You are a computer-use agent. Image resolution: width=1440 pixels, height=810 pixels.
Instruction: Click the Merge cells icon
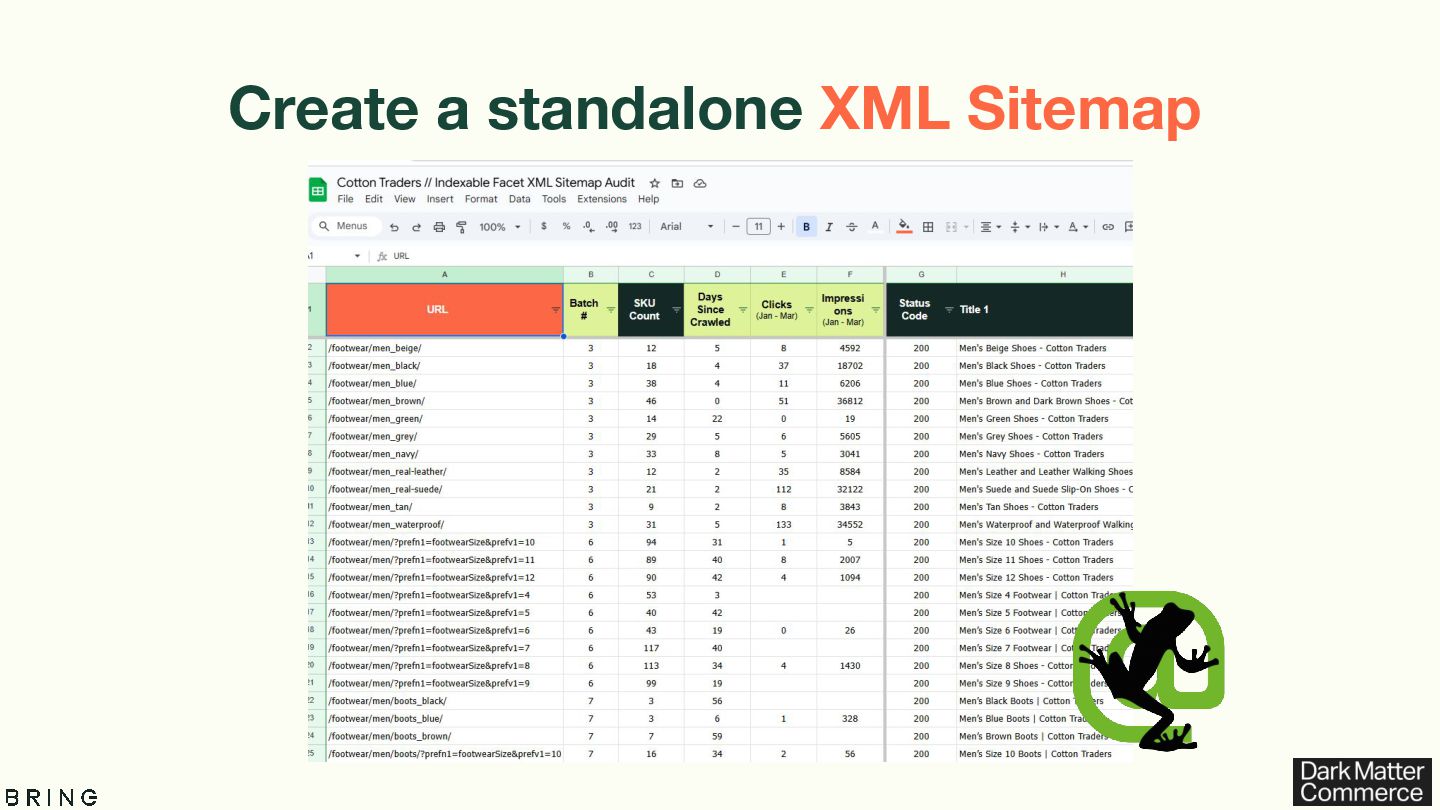point(951,227)
